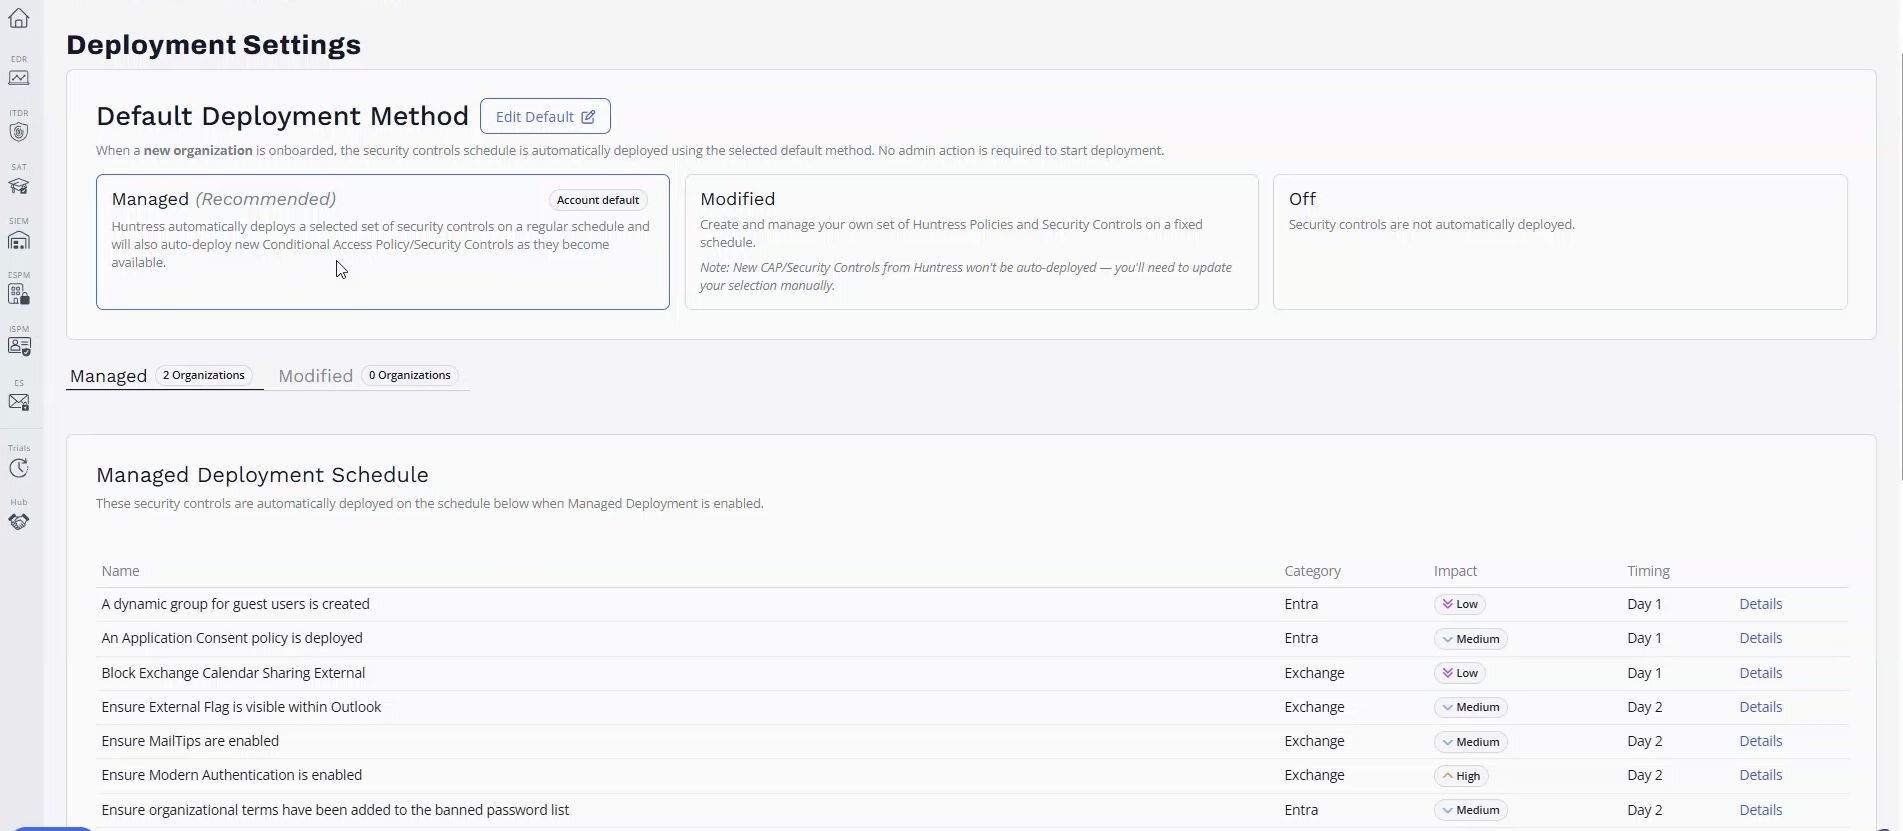Open the home dashboard icon

[19, 17]
